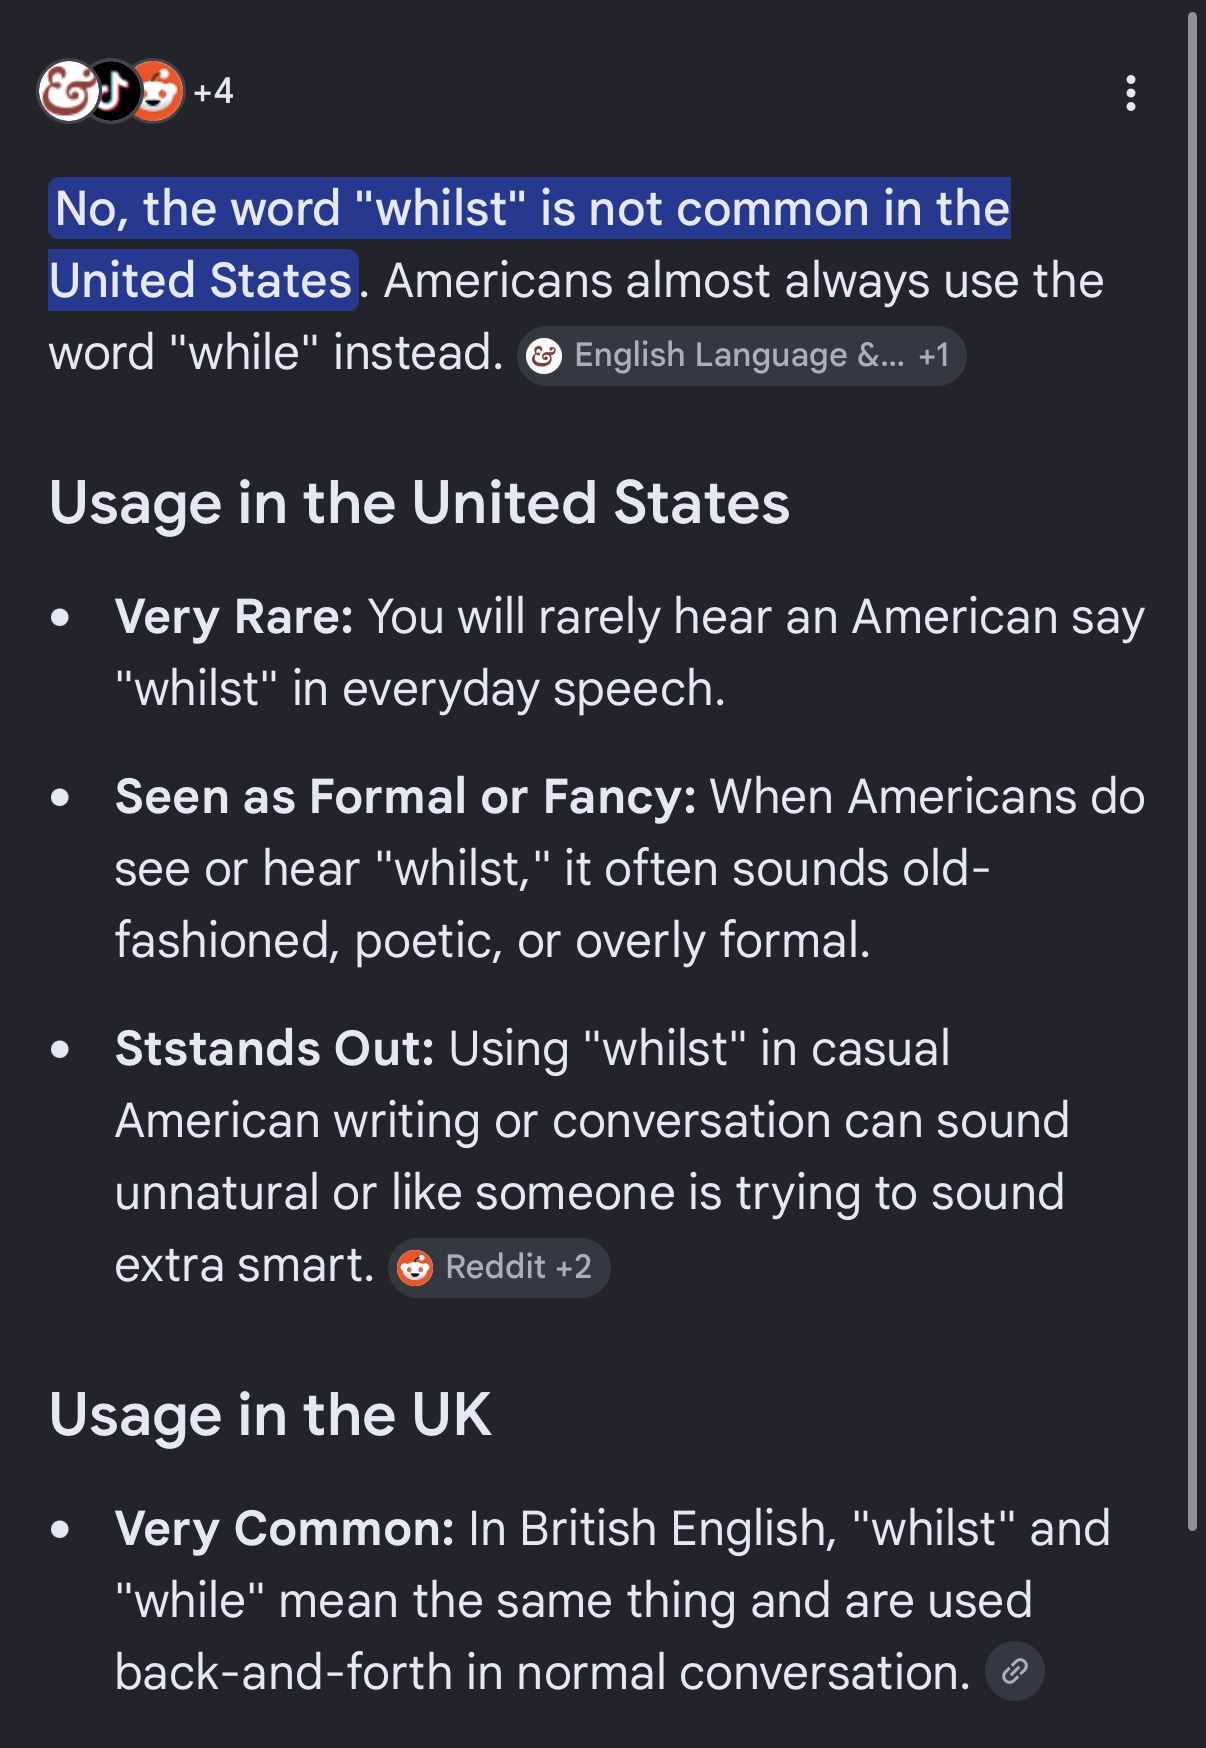Open the three-dot more options menu
This screenshot has width=1206, height=1748.
coord(1131,93)
